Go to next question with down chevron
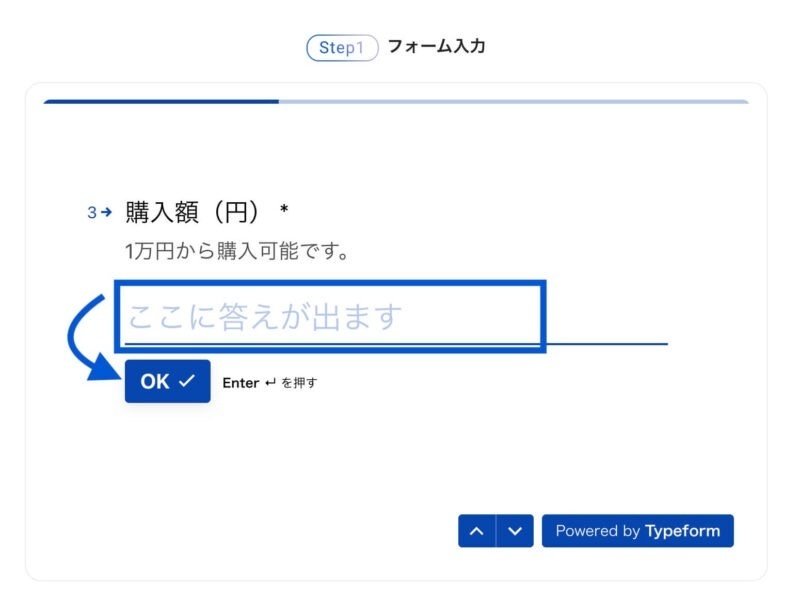 pyautogui.click(x=515, y=531)
